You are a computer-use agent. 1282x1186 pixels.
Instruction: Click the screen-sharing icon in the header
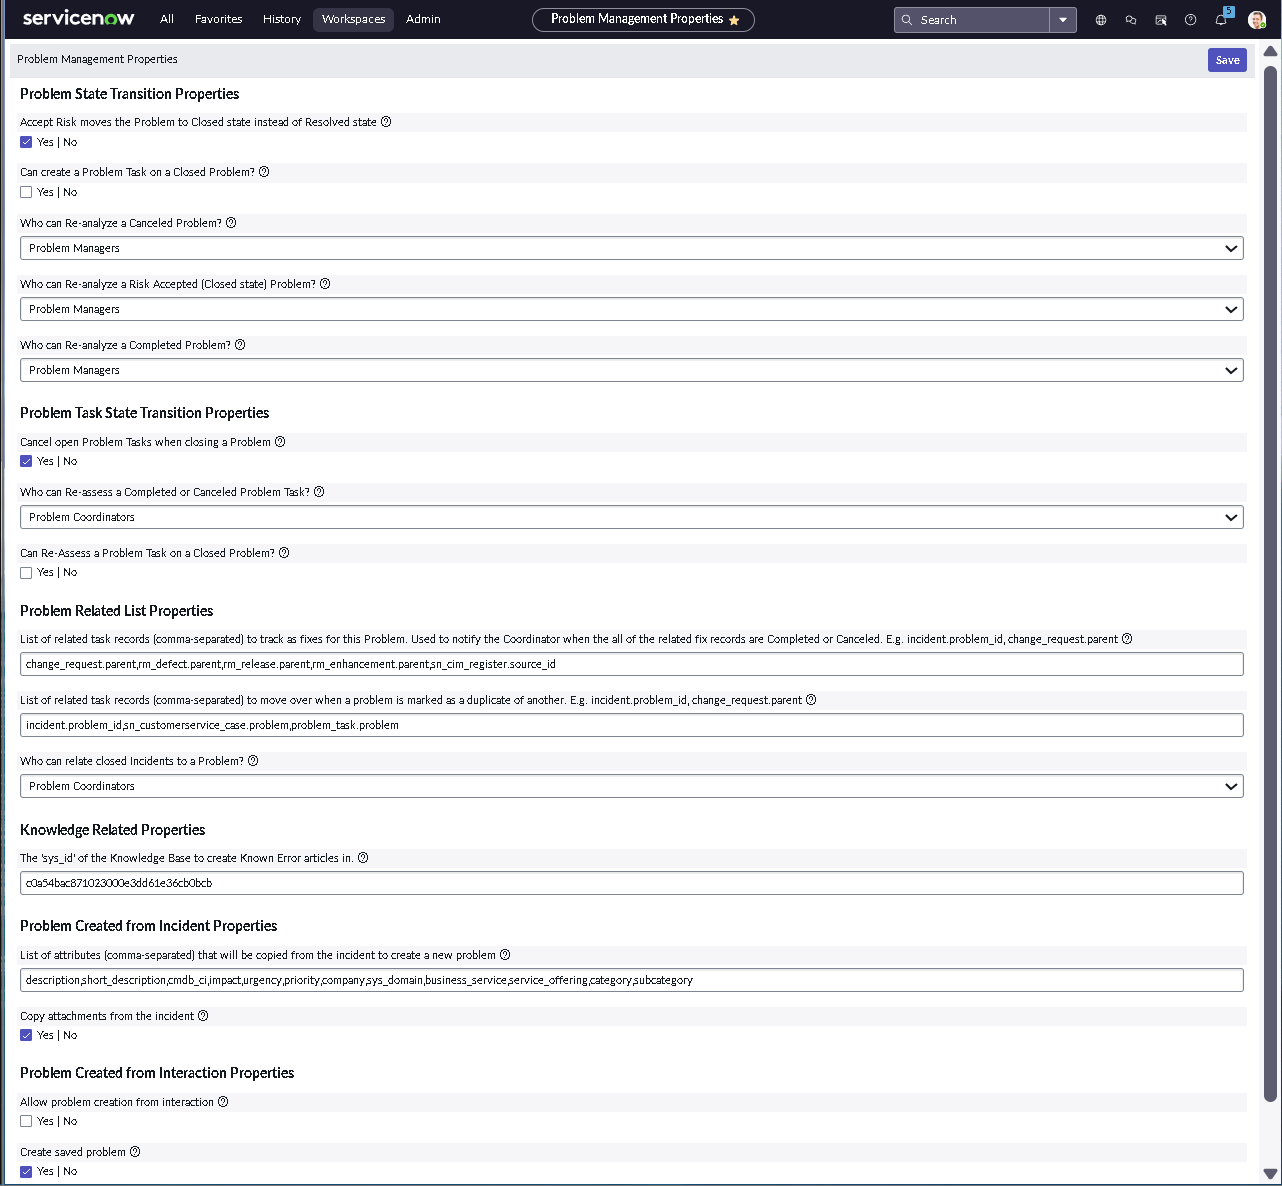[1160, 19]
